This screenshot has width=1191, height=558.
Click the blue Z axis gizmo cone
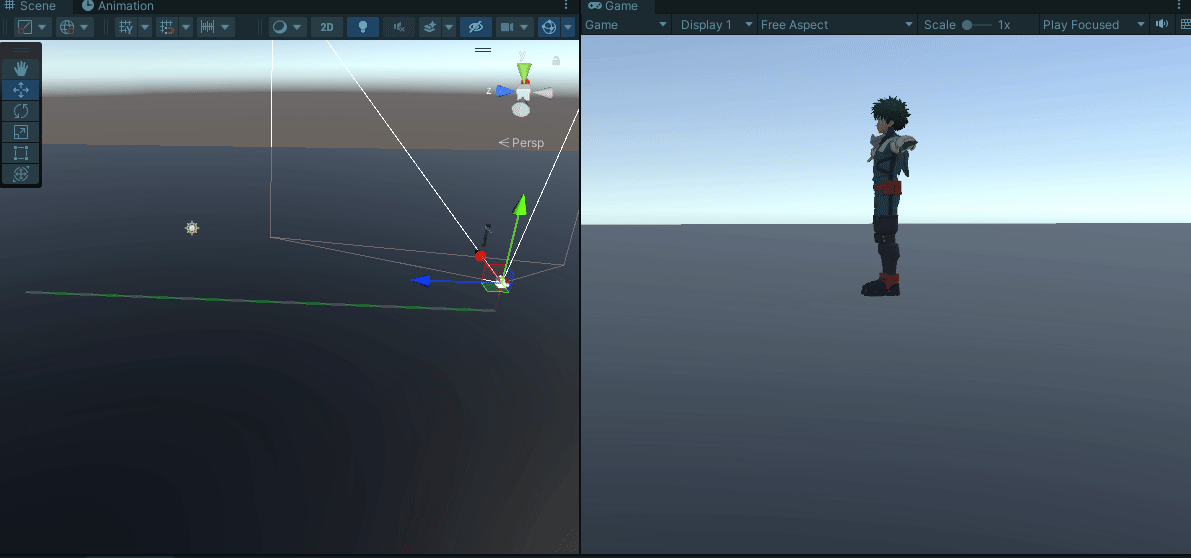coord(504,91)
